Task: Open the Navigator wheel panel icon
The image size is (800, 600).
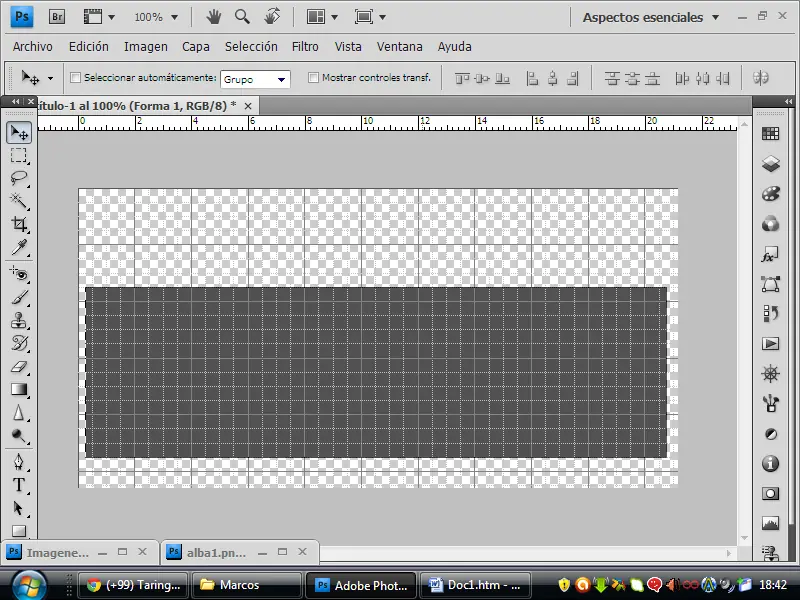Action: click(x=770, y=374)
